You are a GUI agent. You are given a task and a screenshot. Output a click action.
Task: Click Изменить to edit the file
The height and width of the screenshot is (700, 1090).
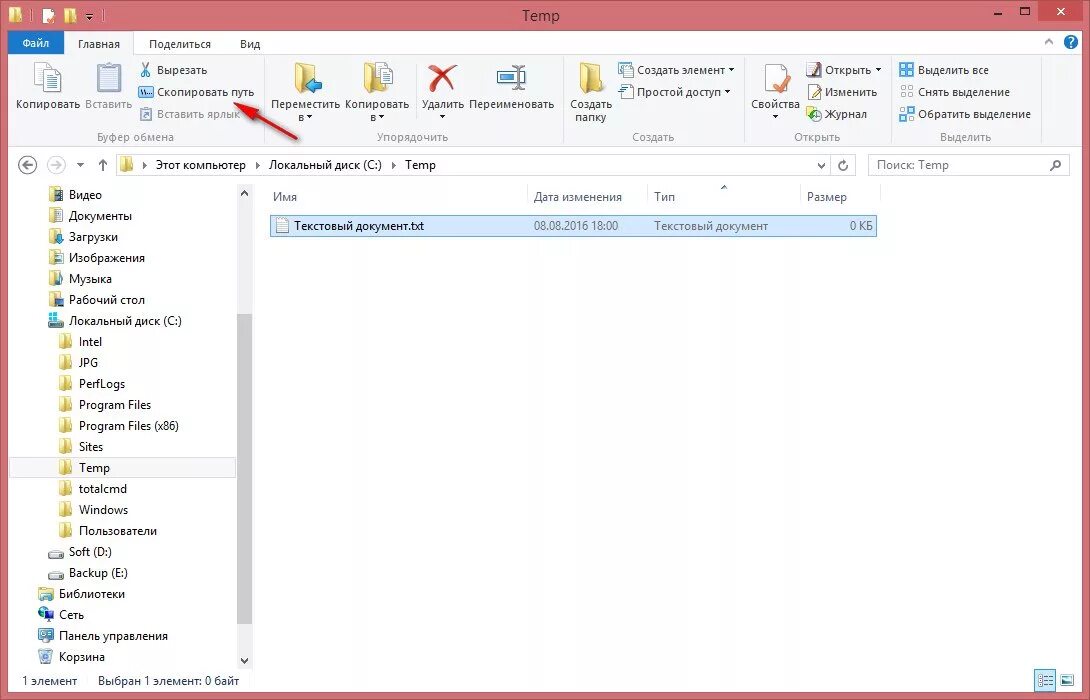[x=842, y=92]
